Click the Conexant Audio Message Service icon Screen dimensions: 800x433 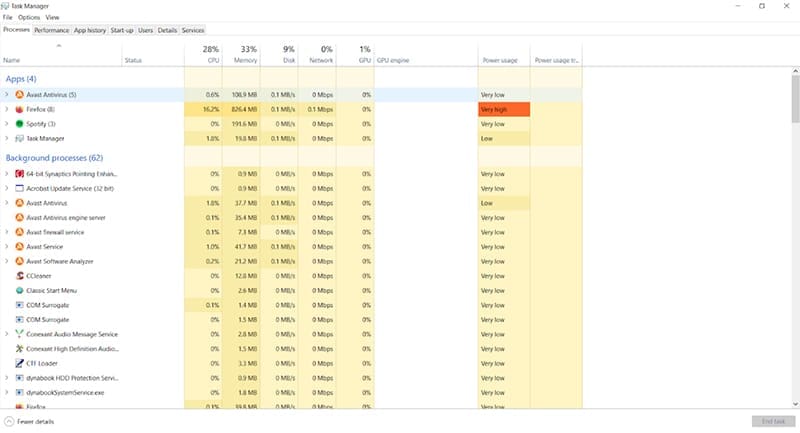click(19, 334)
